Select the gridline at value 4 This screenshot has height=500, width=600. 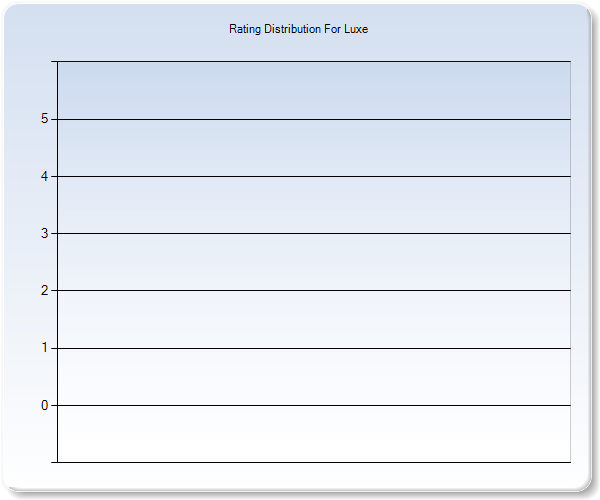pos(314,176)
